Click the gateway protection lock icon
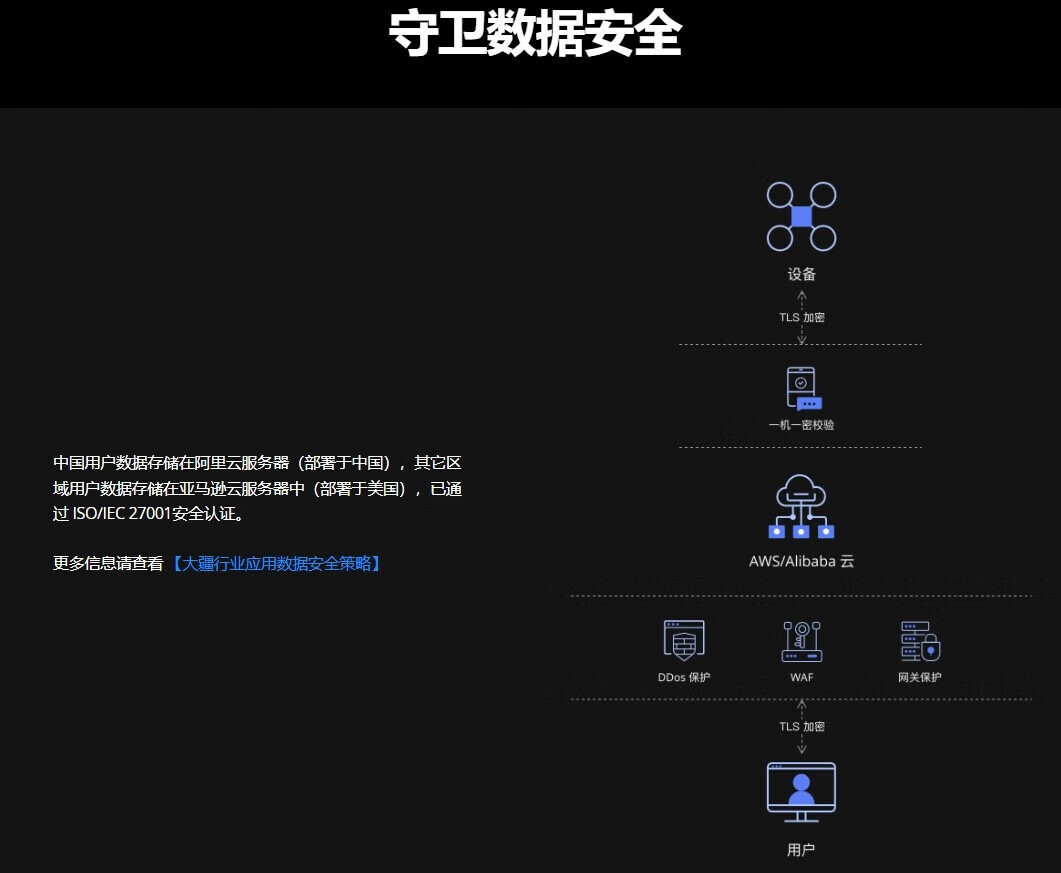The height and width of the screenshot is (873, 1061). click(920, 641)
